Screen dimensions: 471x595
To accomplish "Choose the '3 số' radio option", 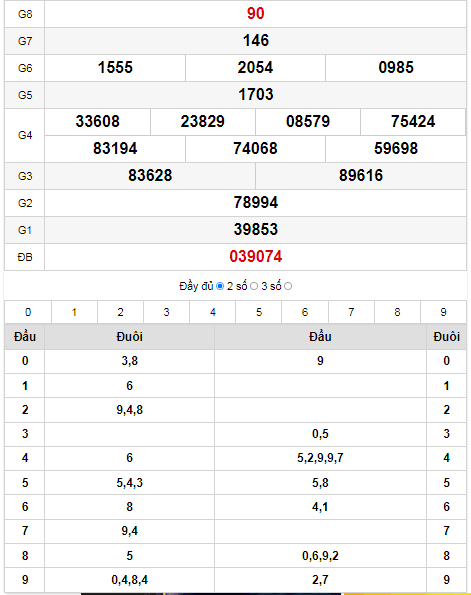I will pos(288,286).
